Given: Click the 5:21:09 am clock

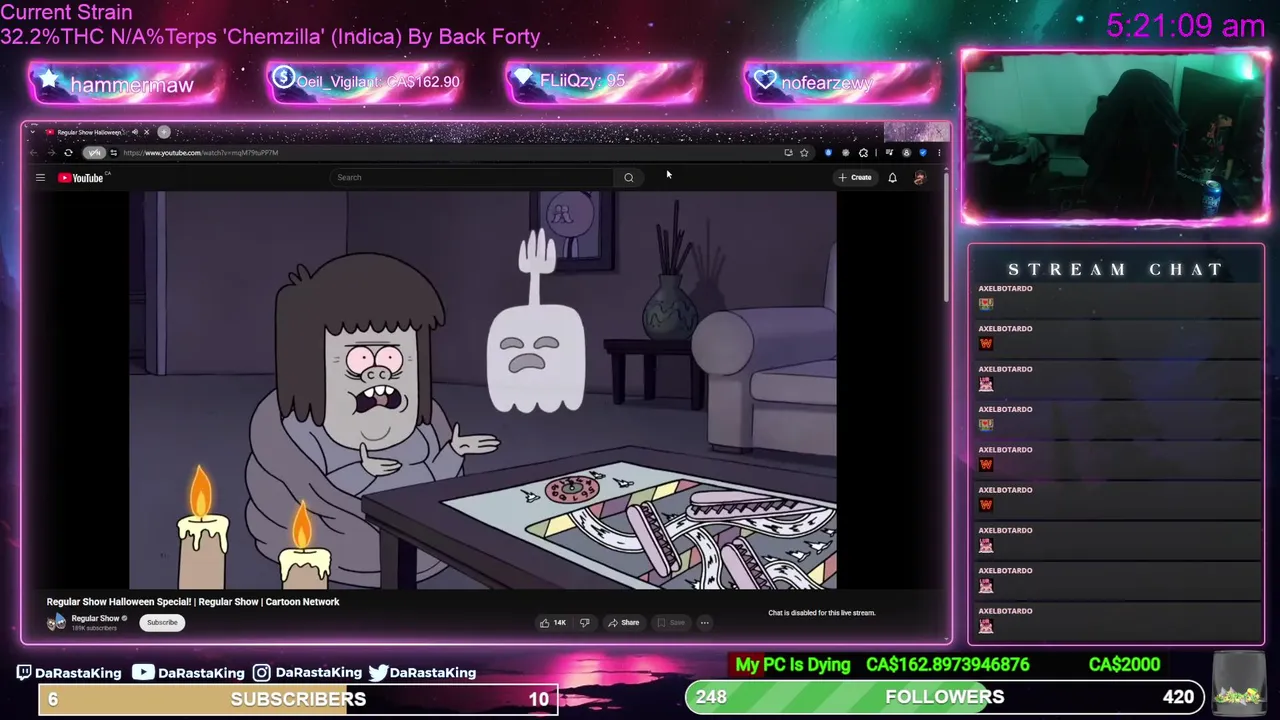Looking at the screenshot, I should tap(1186, 26).
